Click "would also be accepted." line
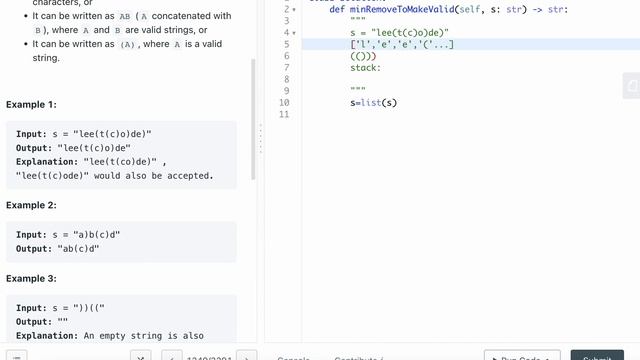Image resolution: width=640 pixels, height=360 pixels. 115,176
